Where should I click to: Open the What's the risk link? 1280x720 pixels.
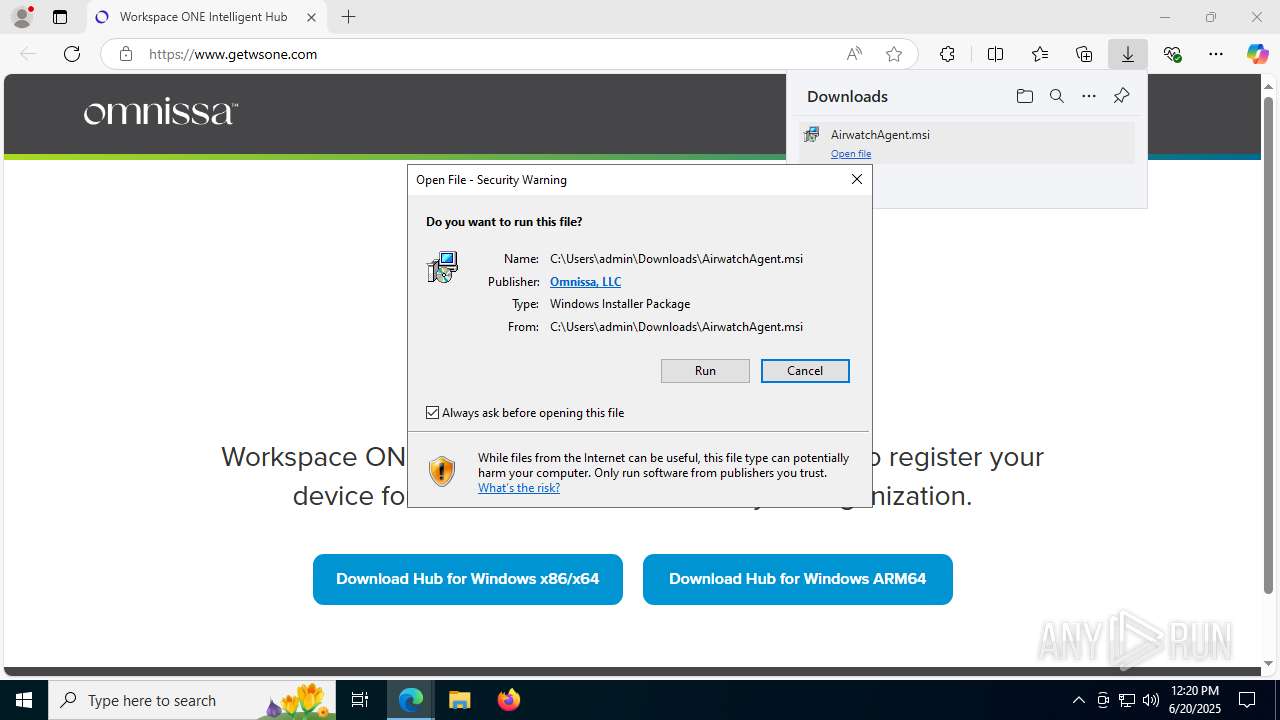pyautogui.click(x=519, y=488)
